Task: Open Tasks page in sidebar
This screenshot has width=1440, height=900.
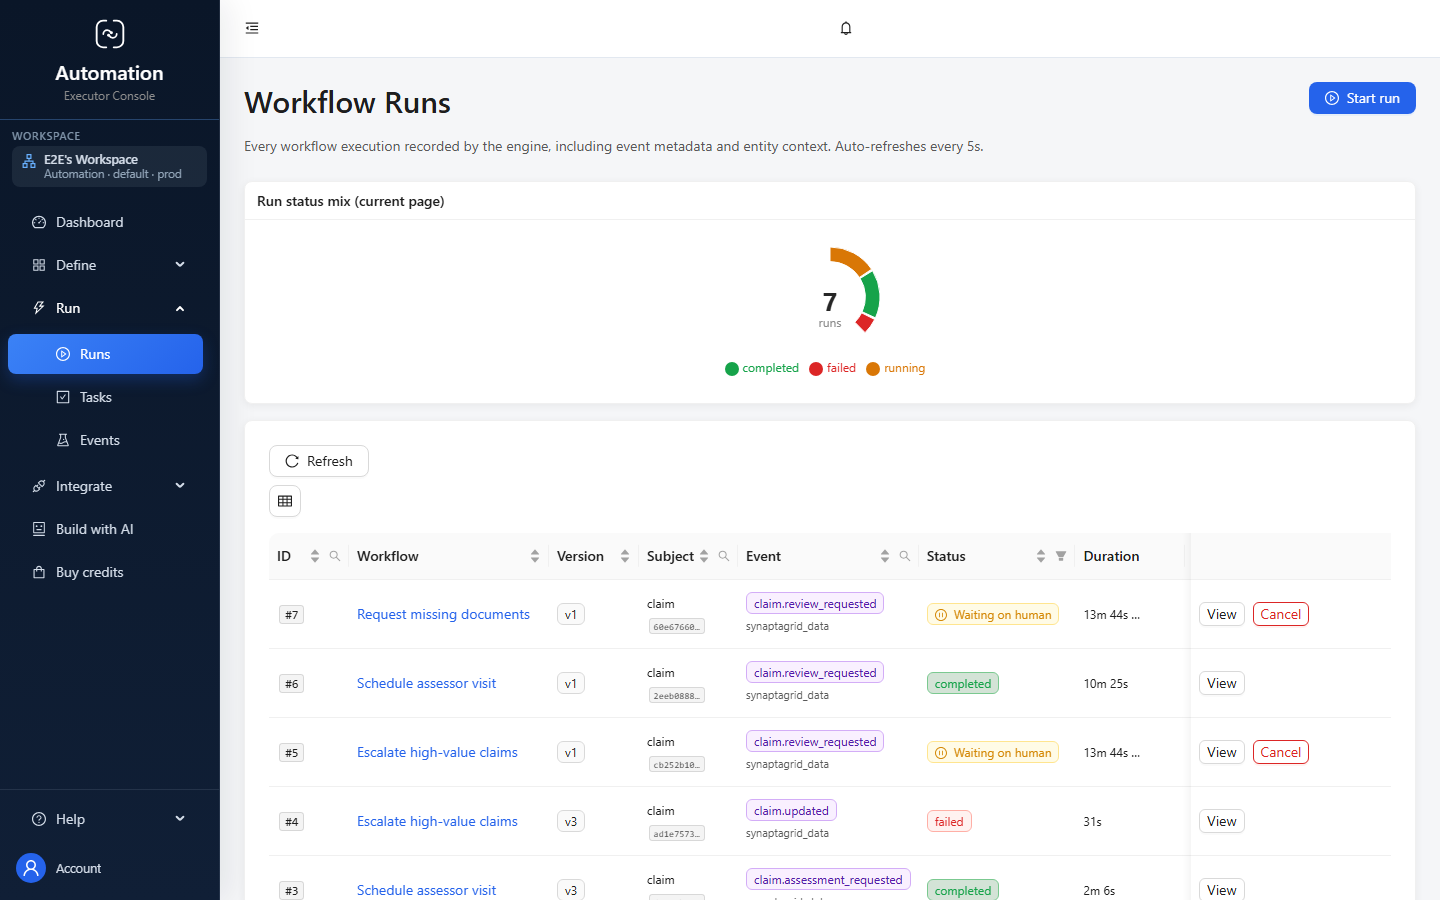Action: [105, 397]
